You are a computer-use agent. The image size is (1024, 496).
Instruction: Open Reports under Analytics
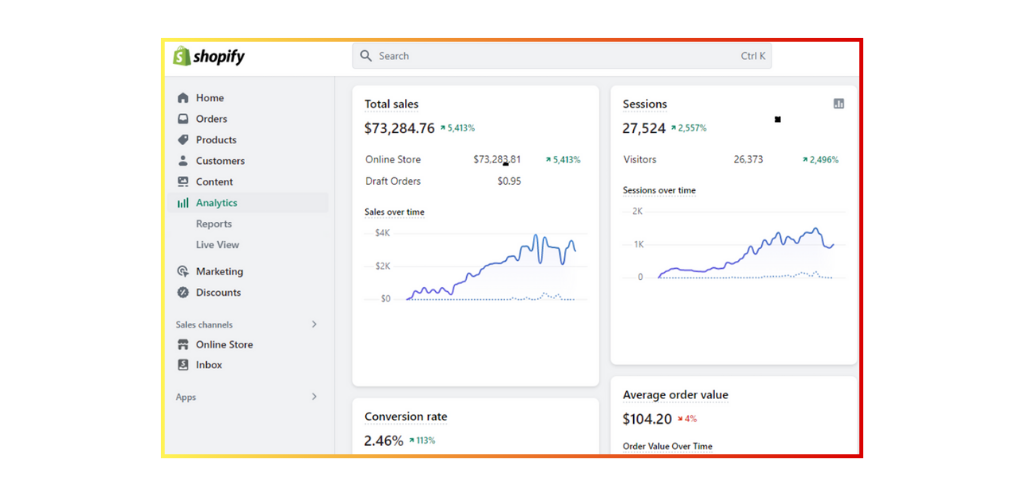[214, 224]
